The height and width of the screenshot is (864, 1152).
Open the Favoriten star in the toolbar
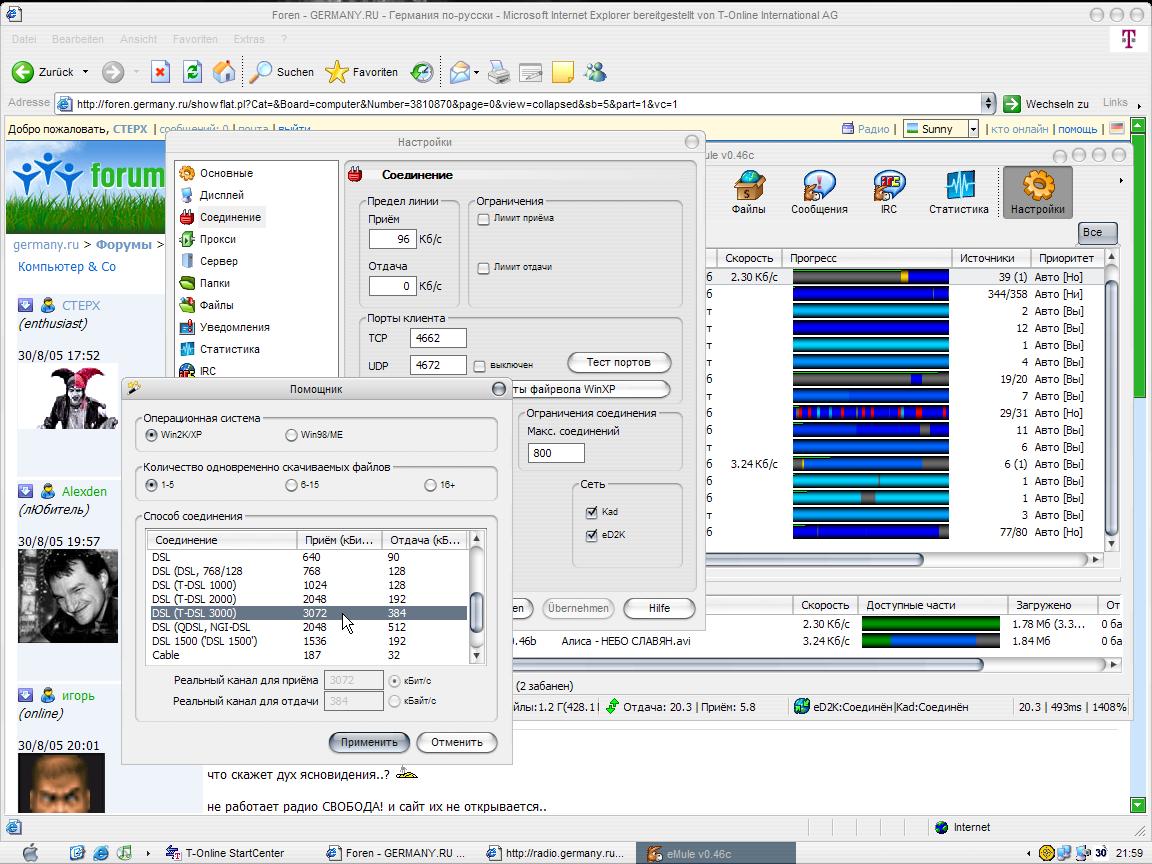click(361, 72)
